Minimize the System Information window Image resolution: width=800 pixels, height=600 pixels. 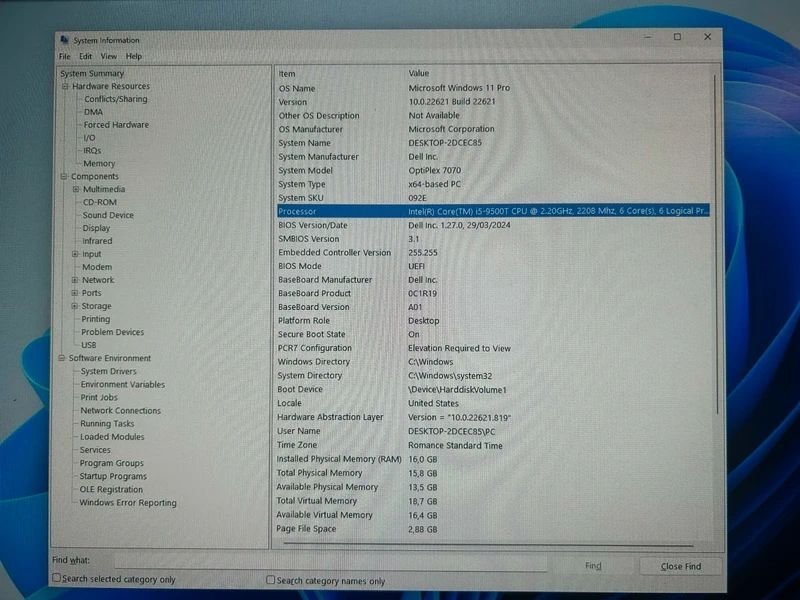click(646, 37)
